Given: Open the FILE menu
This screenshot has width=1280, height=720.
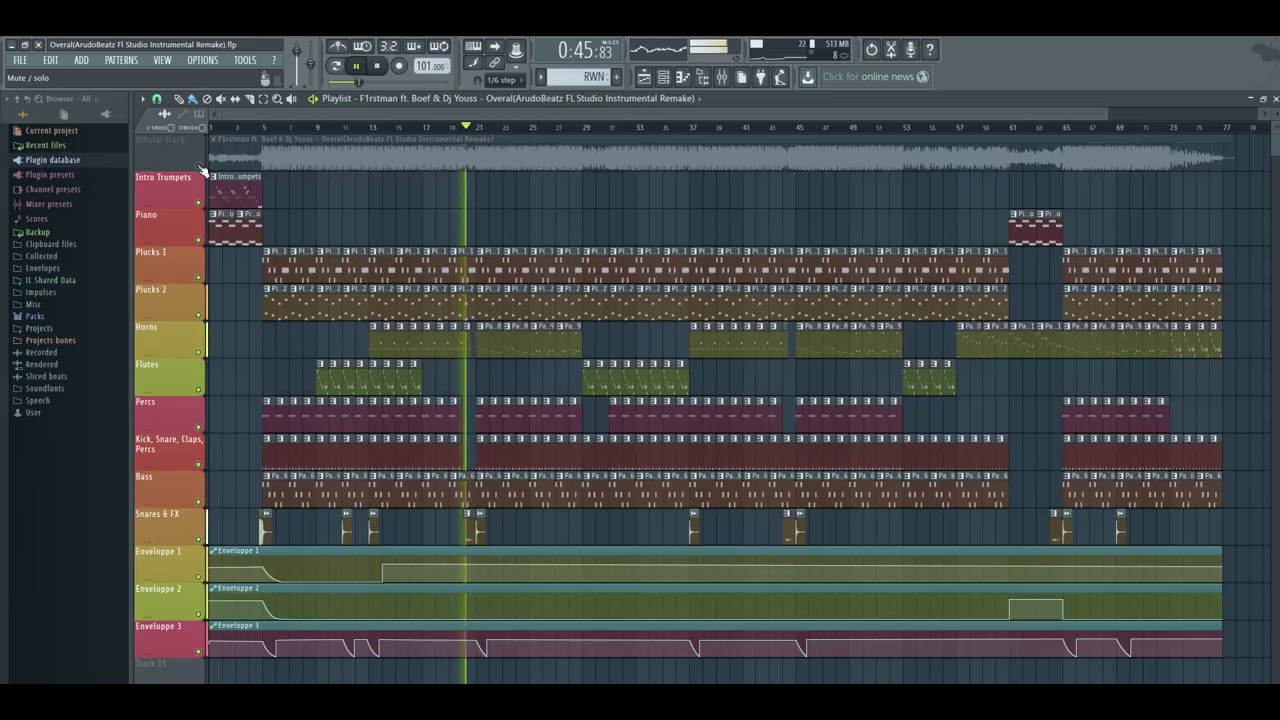Looking at the screenshot, I should (20, 60).
